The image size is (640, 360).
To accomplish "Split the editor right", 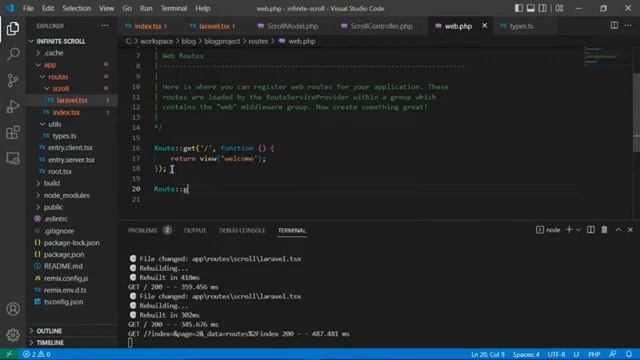I will click(x=614, y=26).
